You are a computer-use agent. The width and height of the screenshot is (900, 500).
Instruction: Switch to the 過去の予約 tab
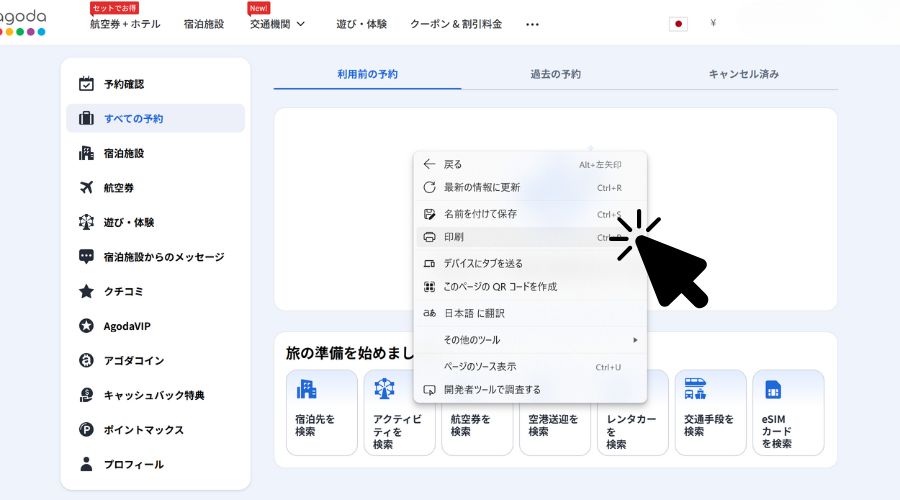point(555,74)
